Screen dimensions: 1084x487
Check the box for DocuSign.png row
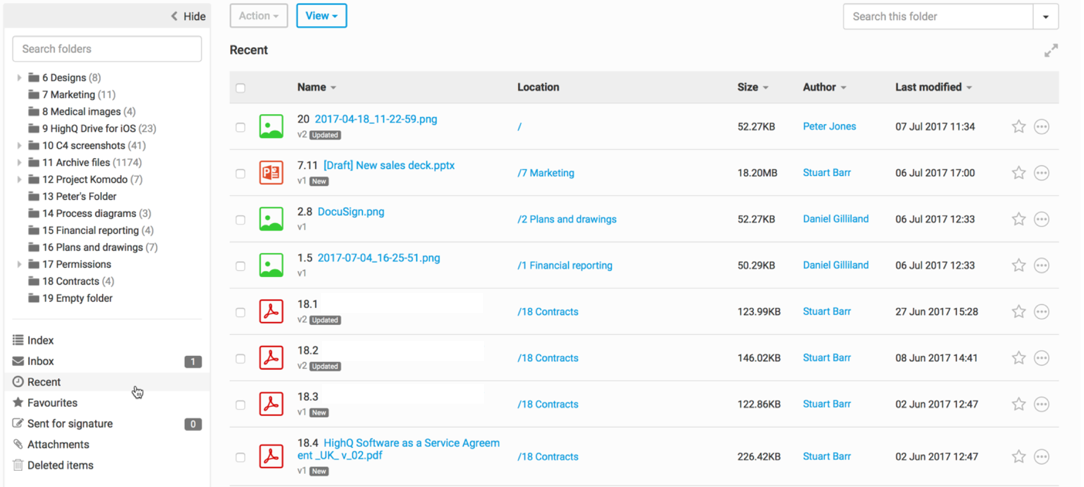240,220
